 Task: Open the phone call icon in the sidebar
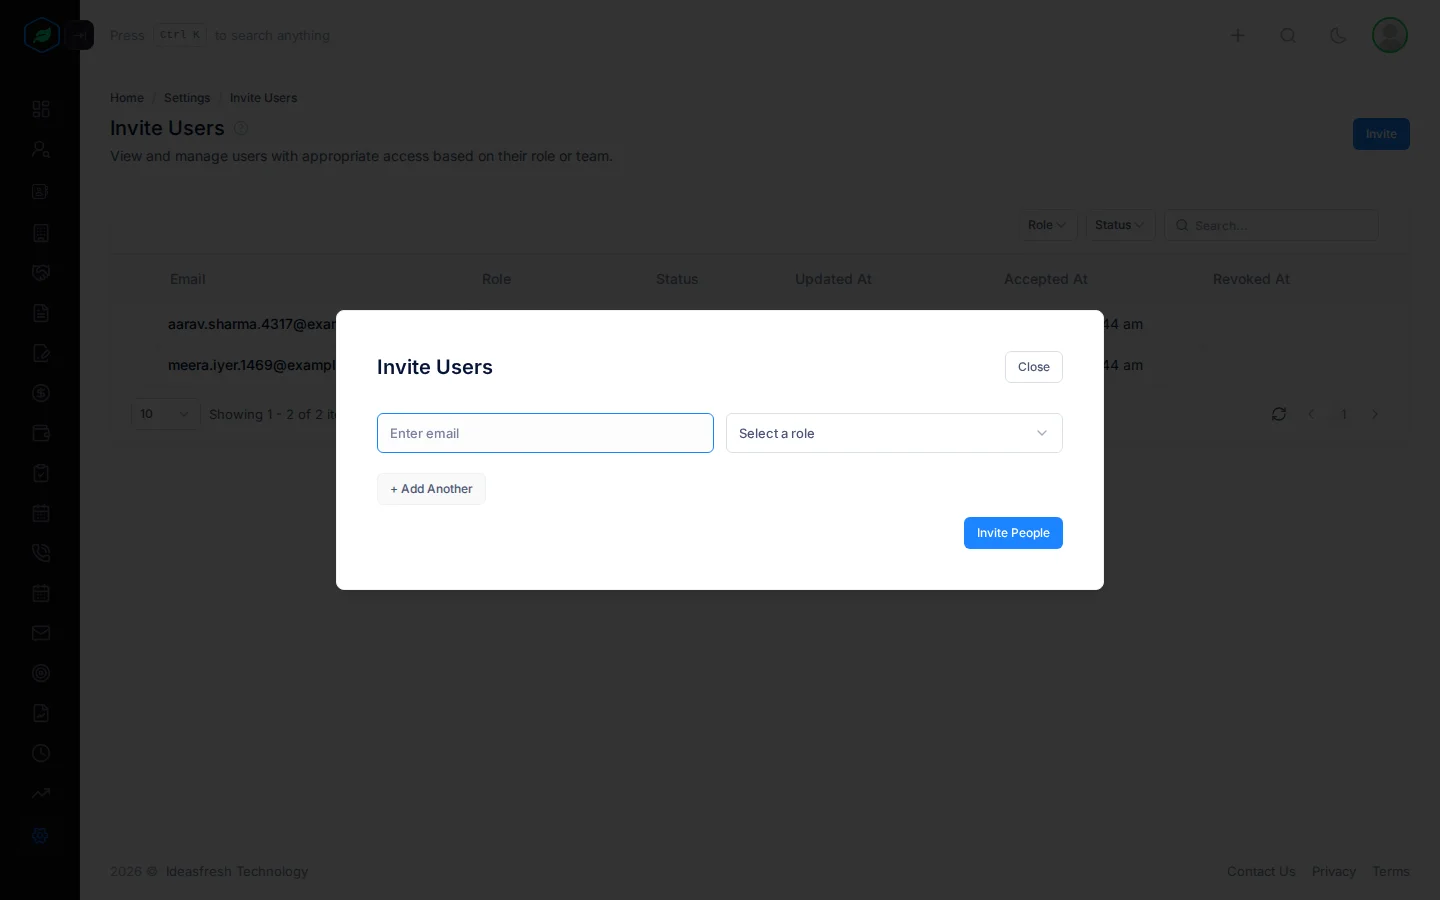(x=41, y=553)
